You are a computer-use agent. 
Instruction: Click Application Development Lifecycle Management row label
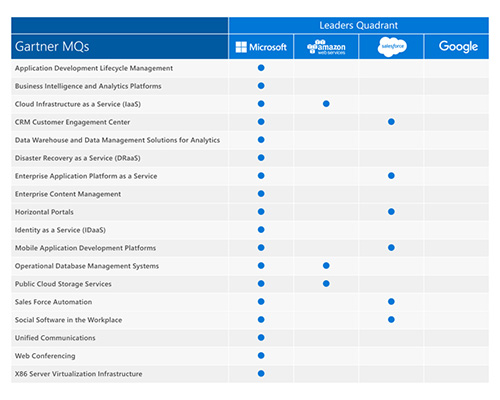pos(94,68)
